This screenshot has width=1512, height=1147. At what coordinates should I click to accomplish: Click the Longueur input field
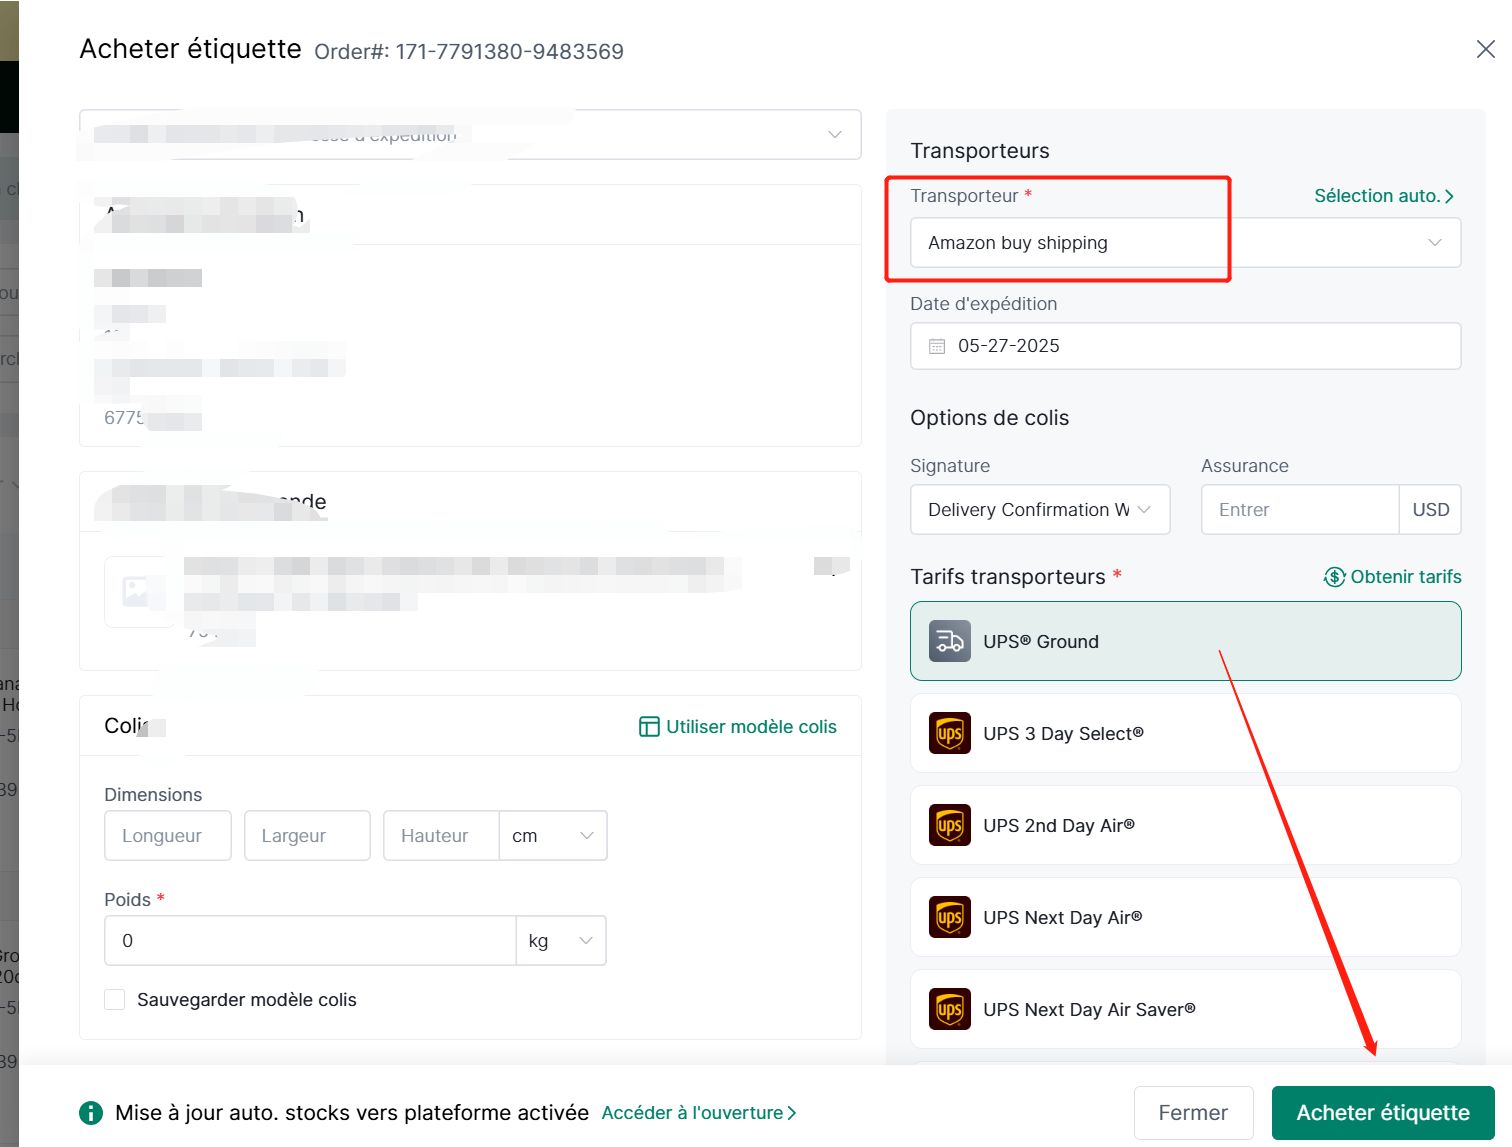[168, 836]
